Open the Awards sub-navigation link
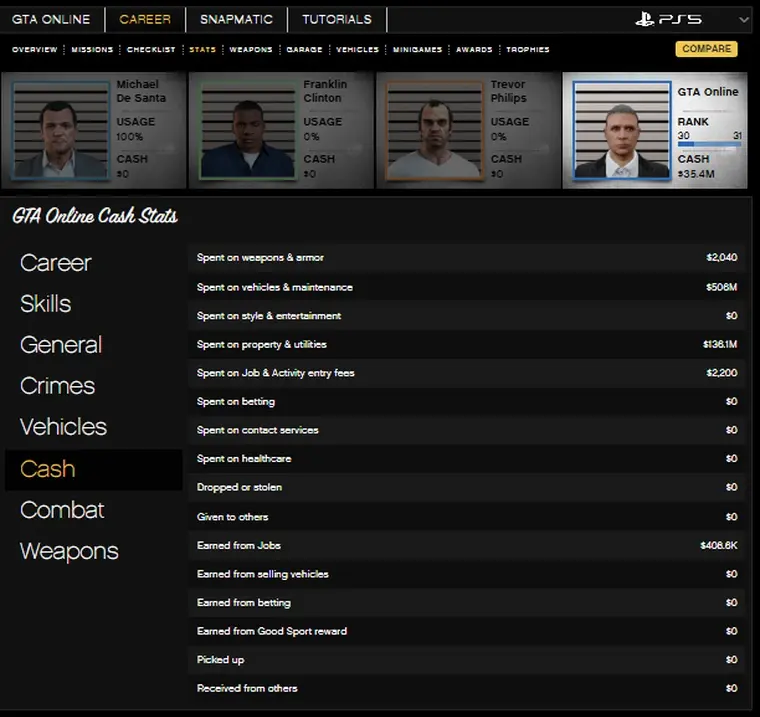 tap(474, 49)
